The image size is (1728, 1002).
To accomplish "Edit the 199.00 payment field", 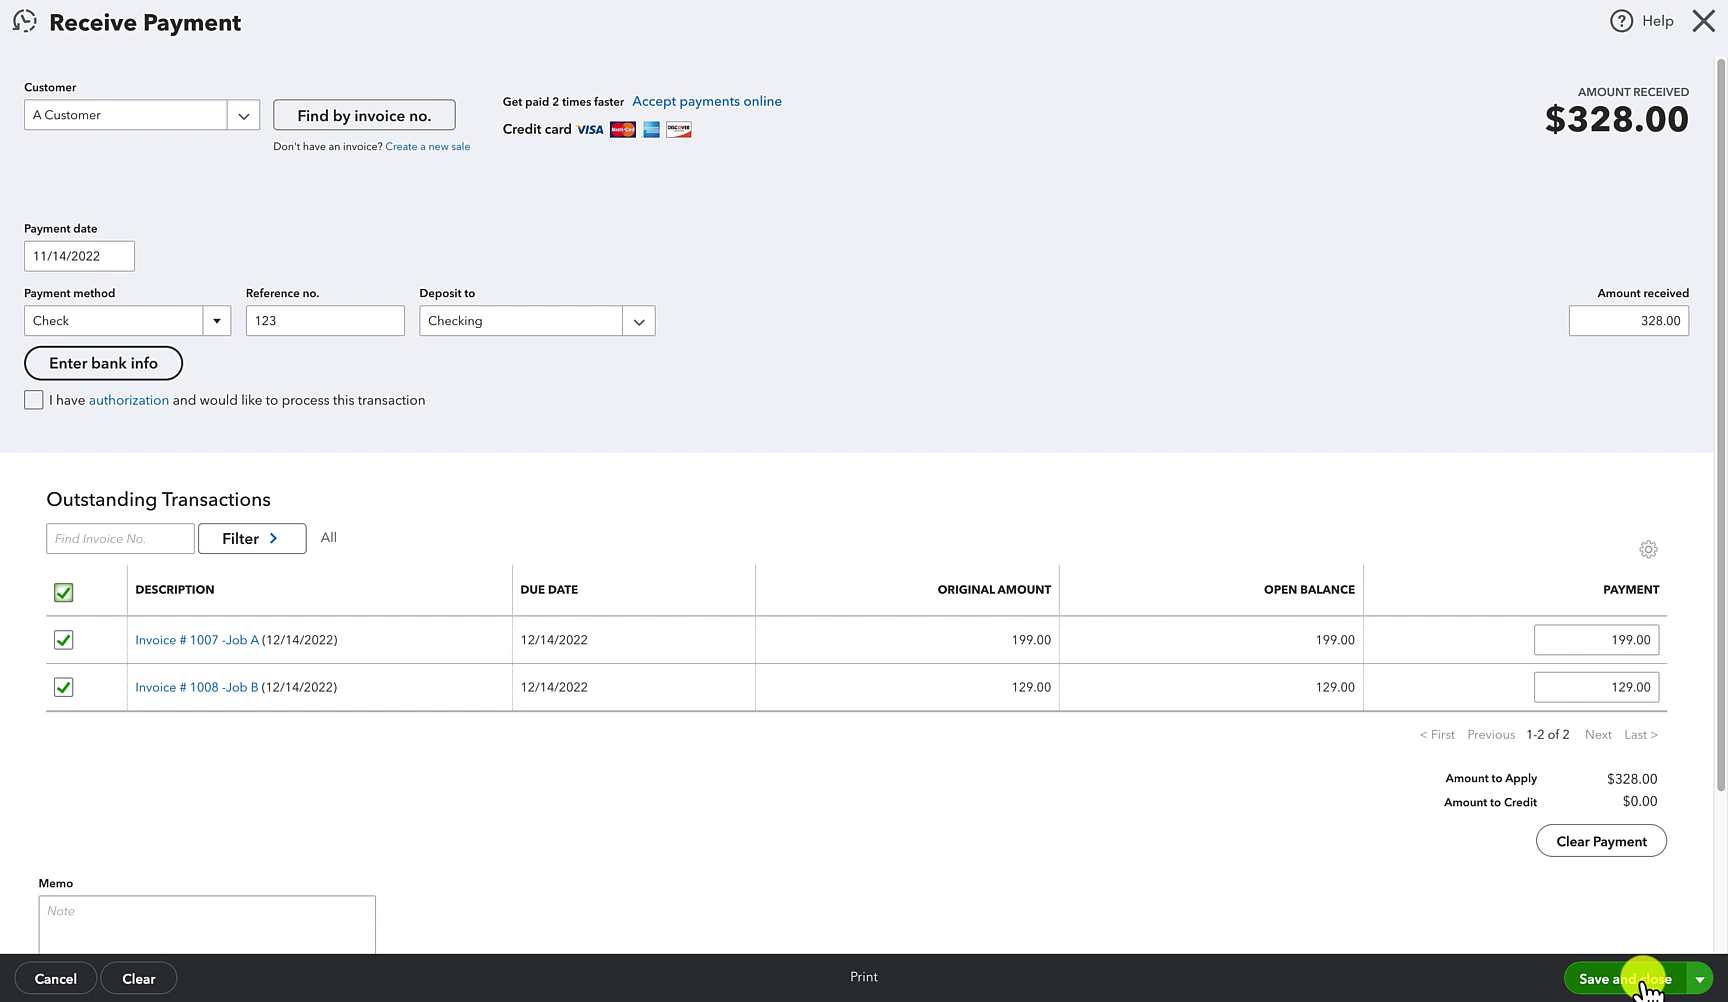I will click(x=1596, y=640).
